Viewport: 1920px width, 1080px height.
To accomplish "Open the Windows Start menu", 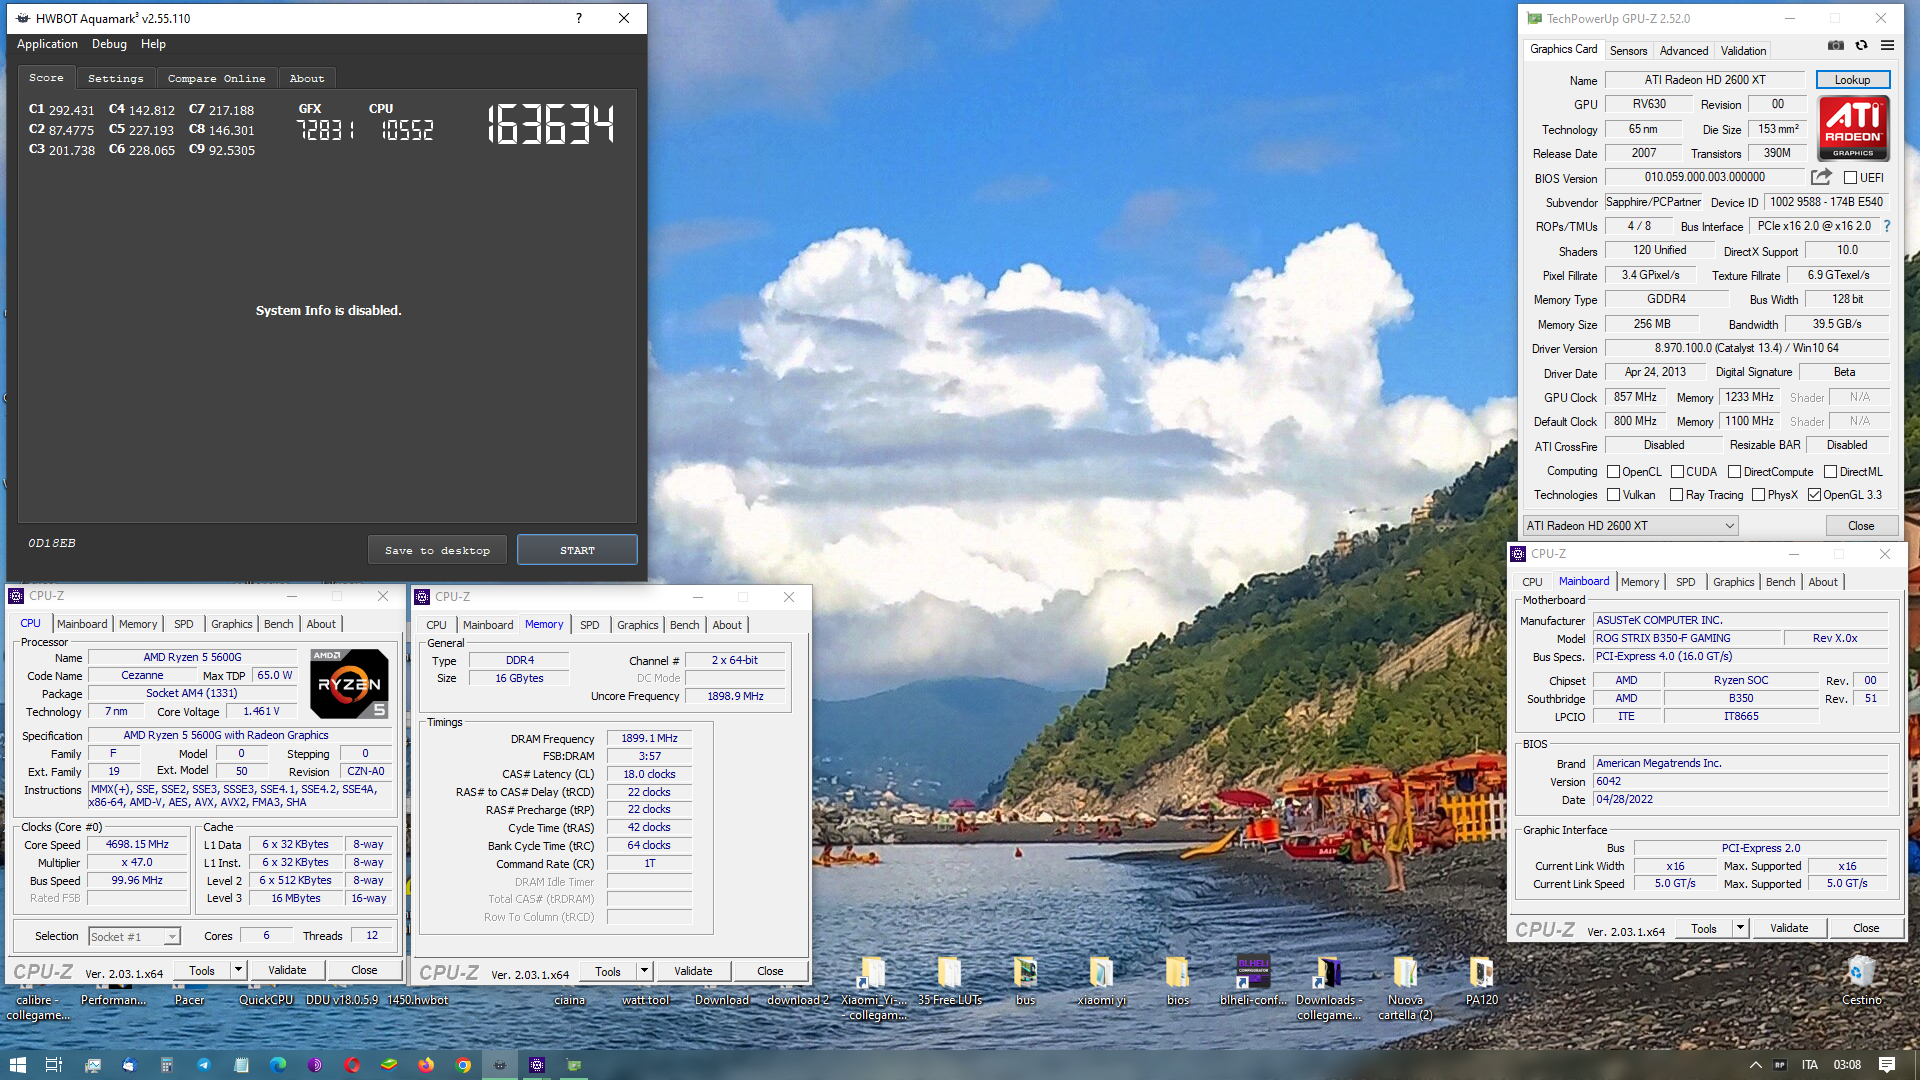I will [17, 1065].
